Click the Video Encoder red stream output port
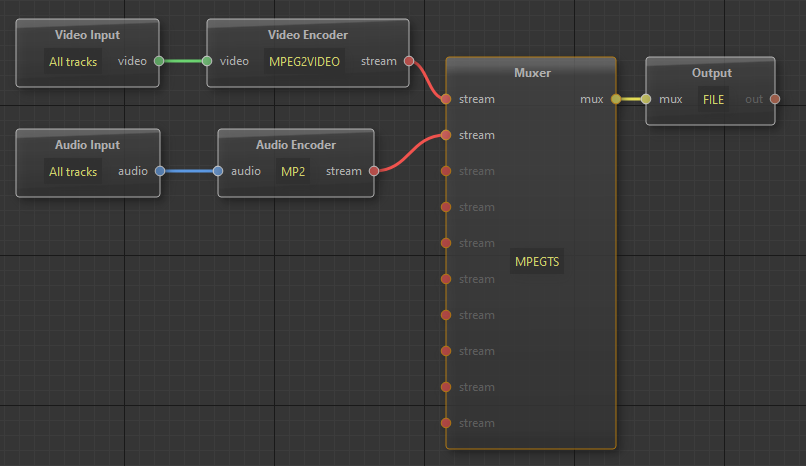The width and height of the screenshot is (806, 466). [408, 61]
